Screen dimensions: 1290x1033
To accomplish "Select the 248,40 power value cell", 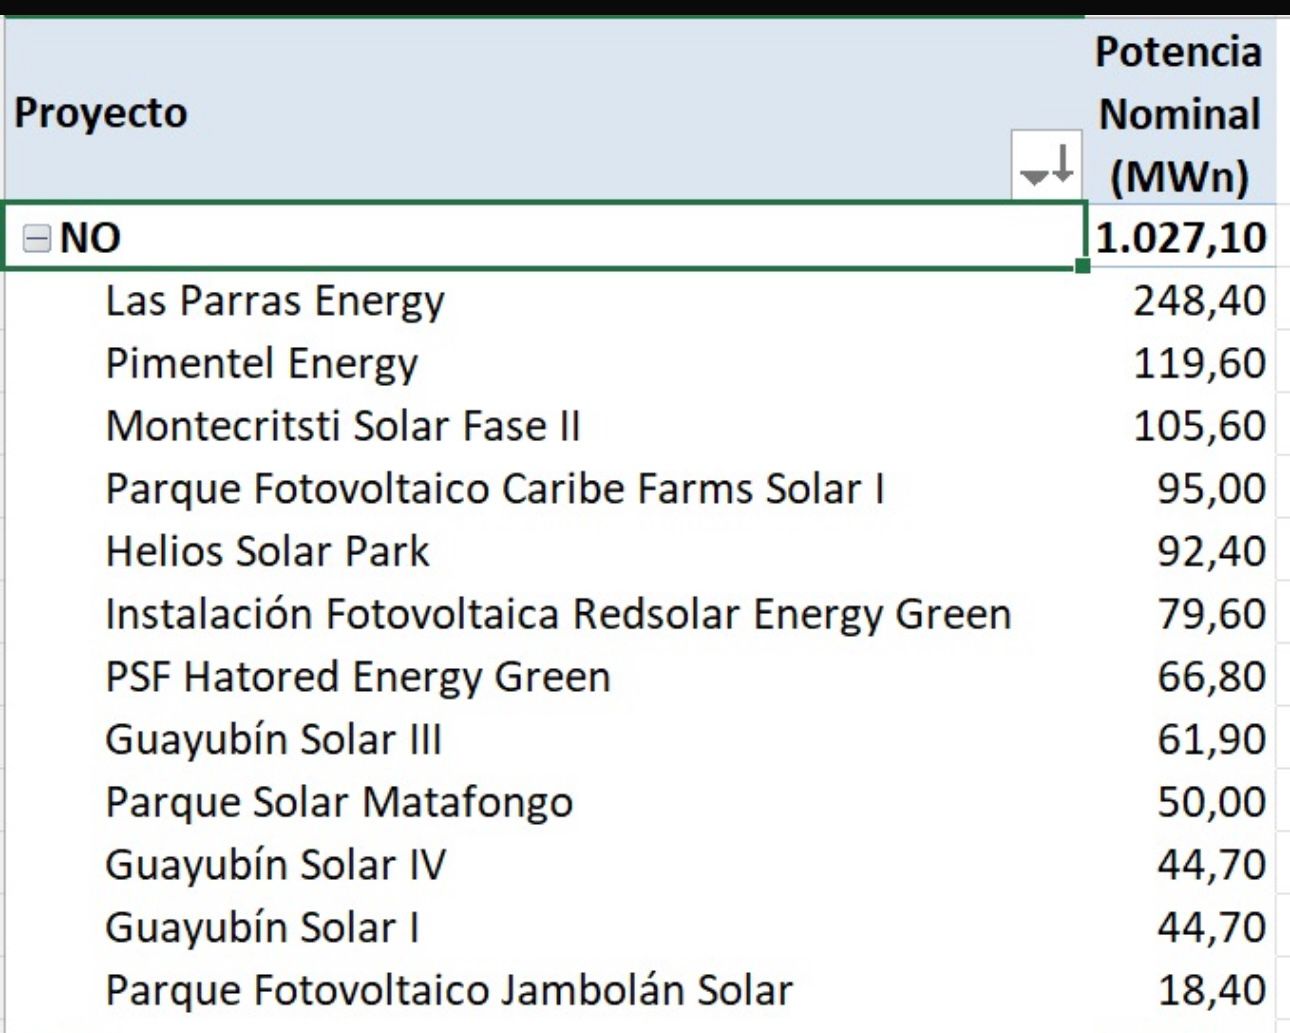I will coord(1199,301).
